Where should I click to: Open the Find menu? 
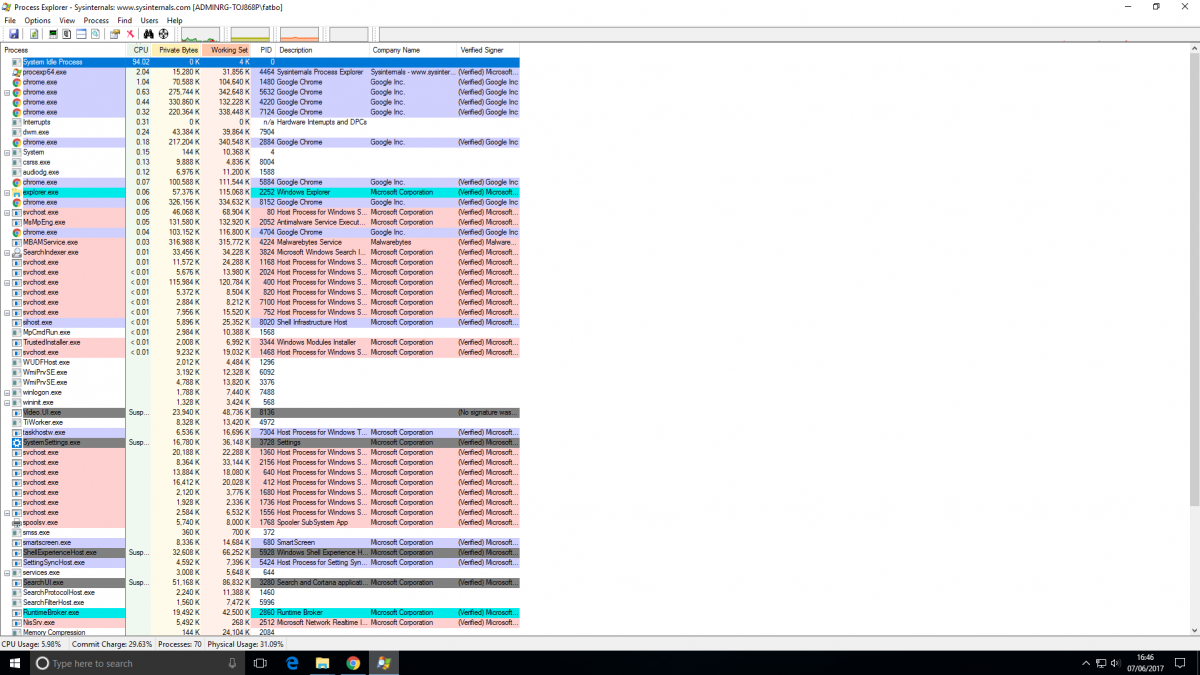pyautogui.click(x=124, y=20)
